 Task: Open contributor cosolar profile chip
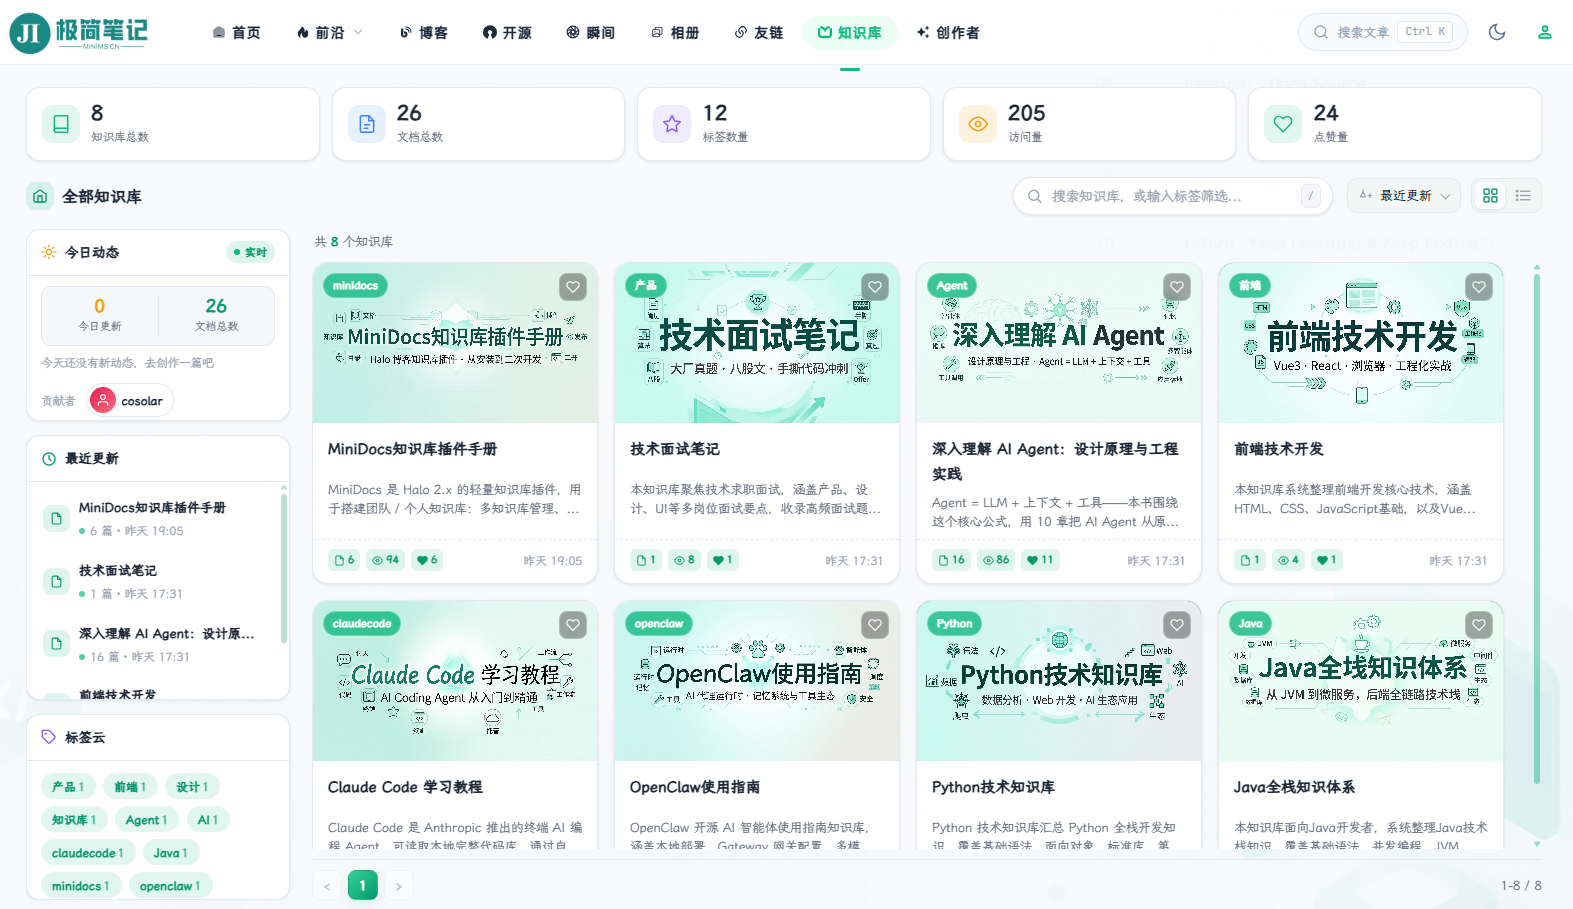point(131,401)
